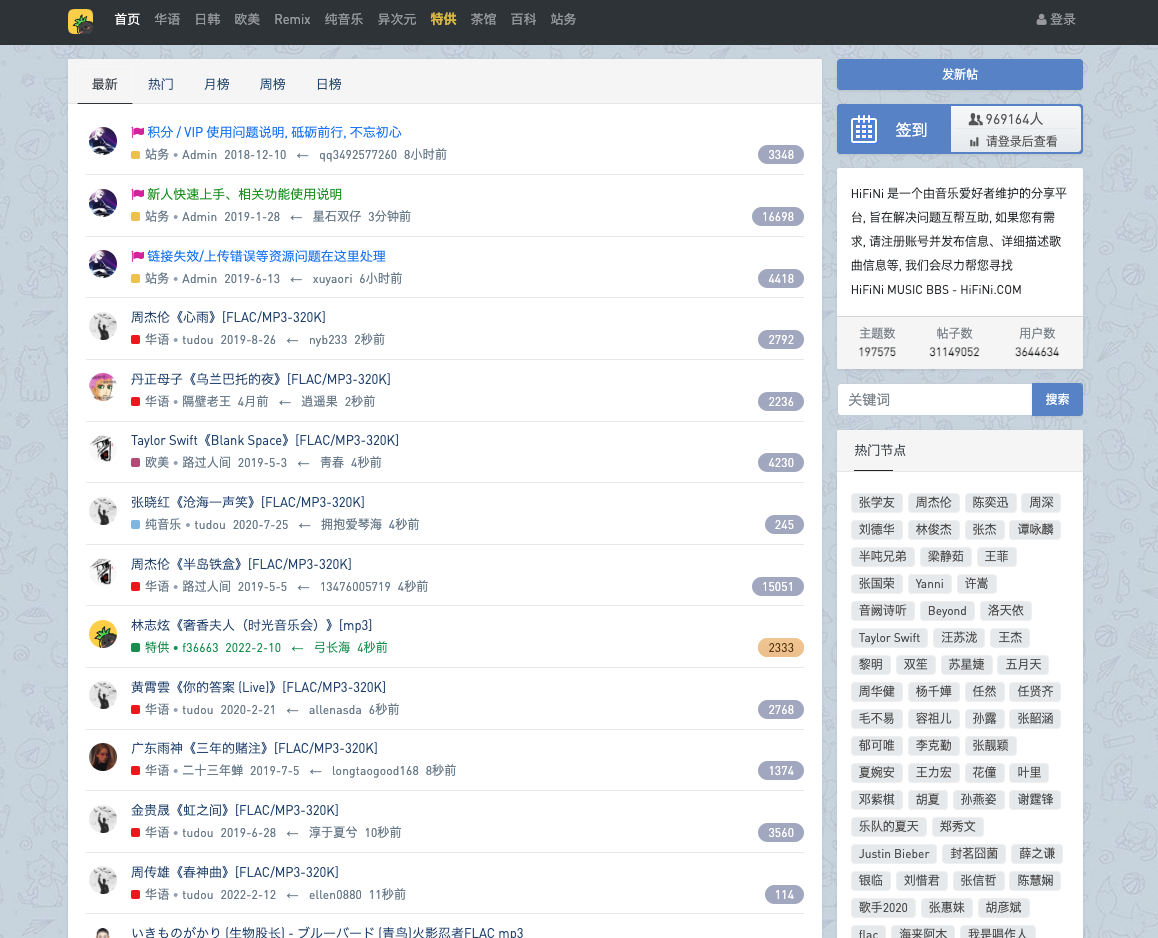This screenshot has height=938, width=1158.
Task: Click hot node tag Yanni
Action: 930,584
